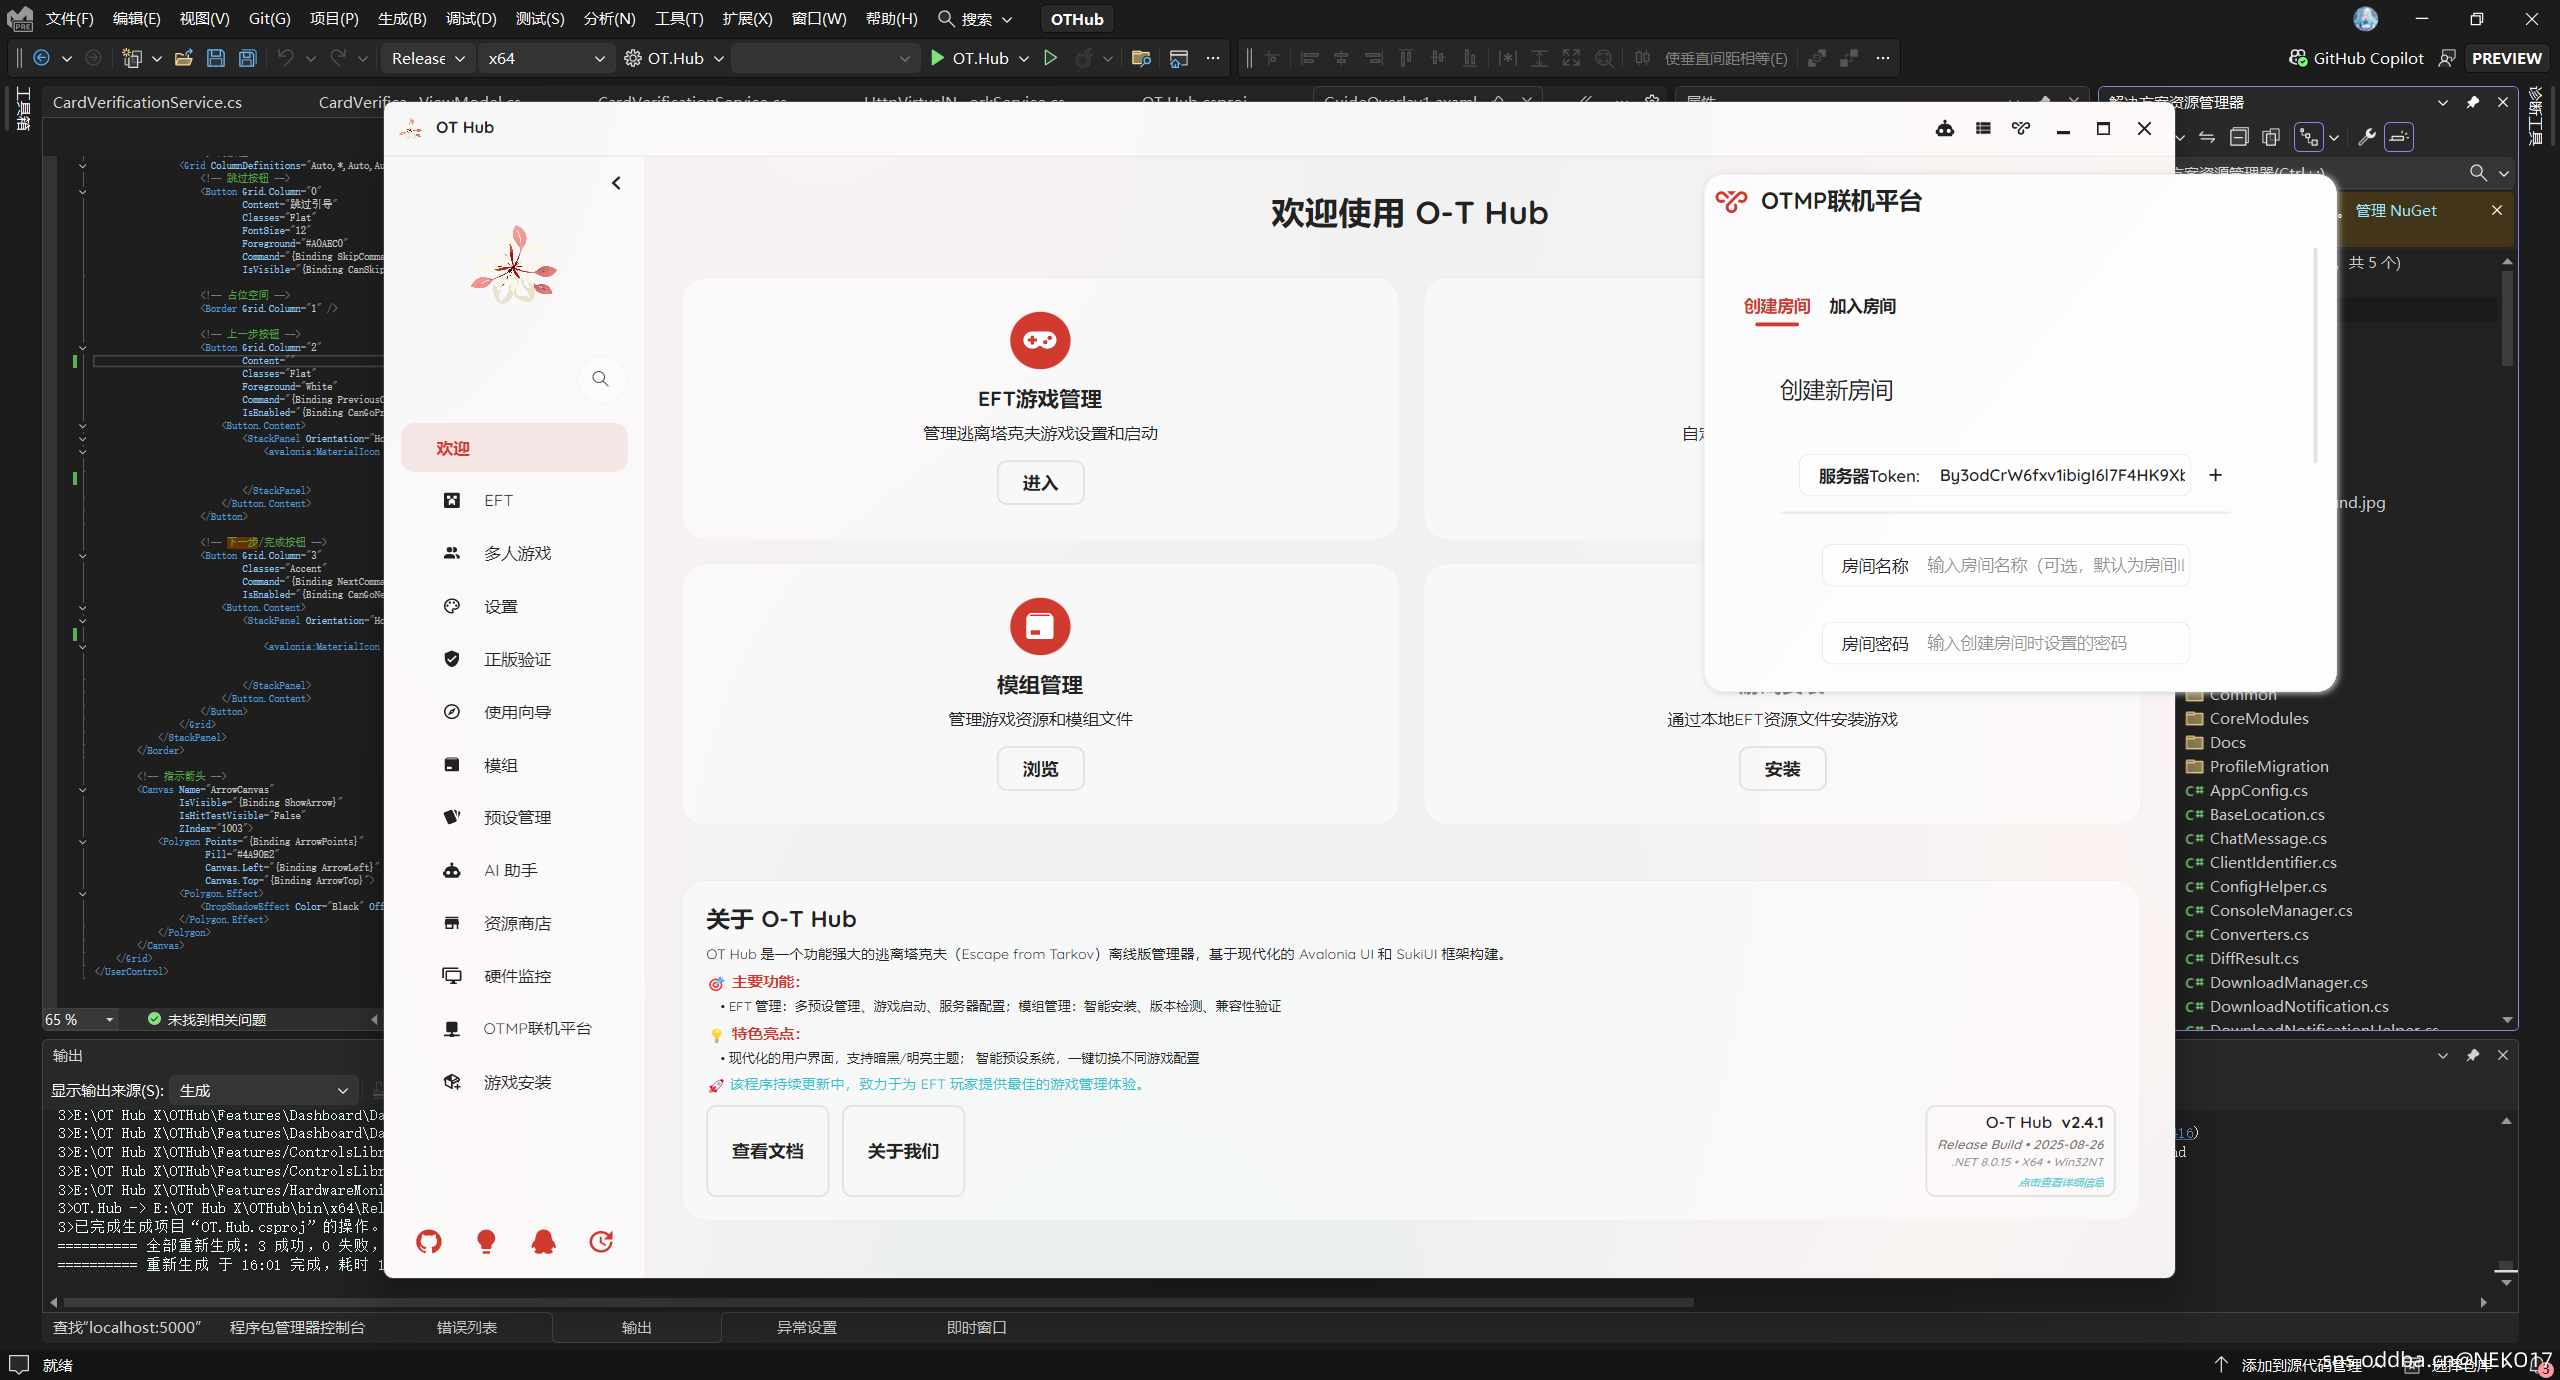This screenshot has height=1380, width=2560.
Task: Click the 管理 NuGet link
Action: 2396,210
